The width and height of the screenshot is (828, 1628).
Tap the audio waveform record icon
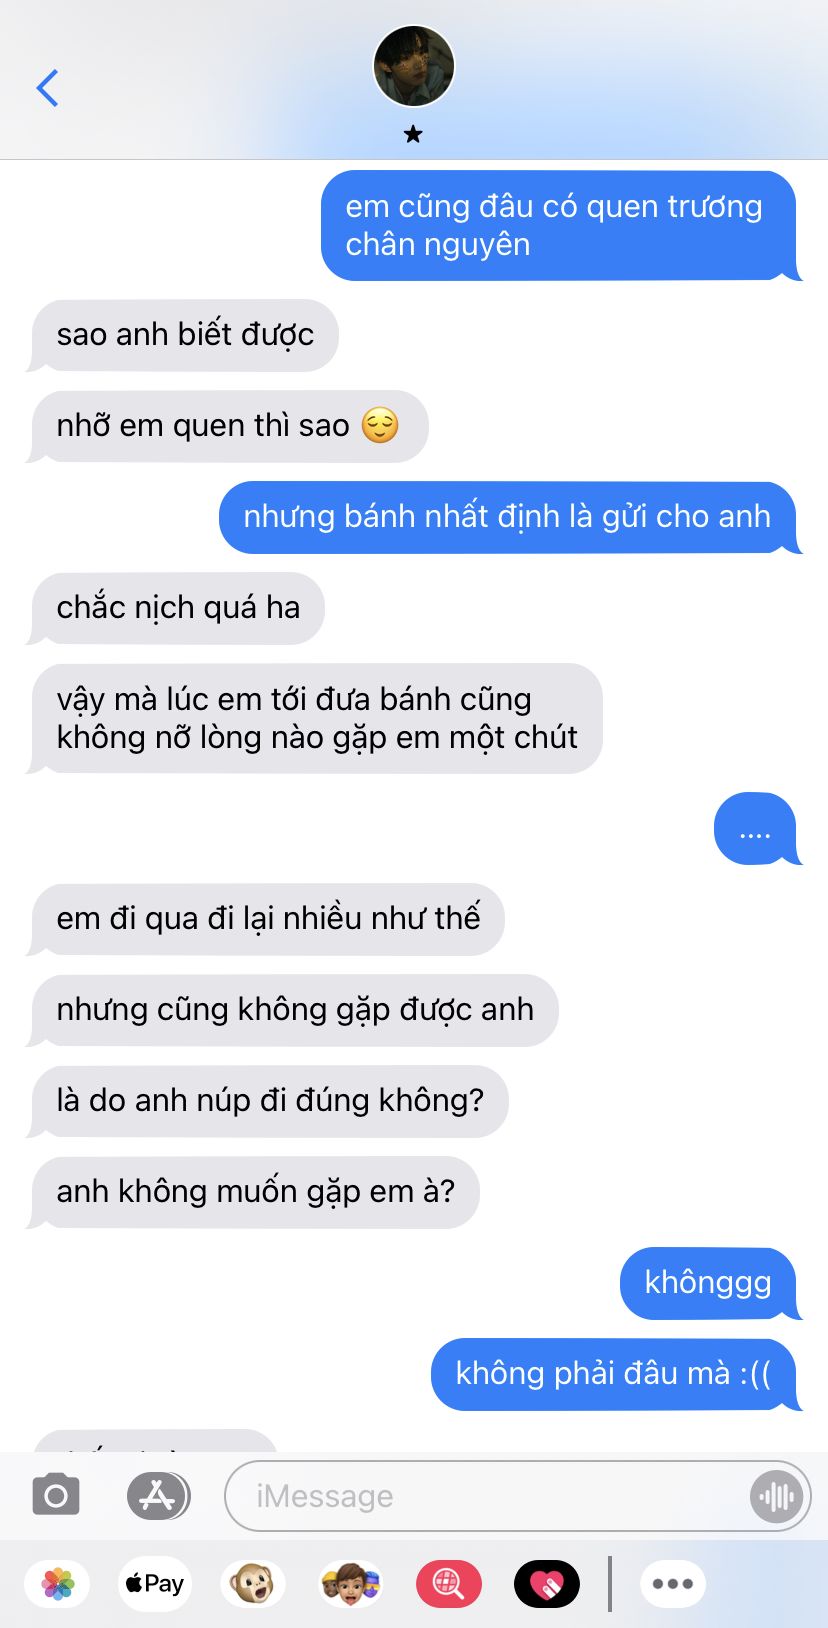point(776,1496)
